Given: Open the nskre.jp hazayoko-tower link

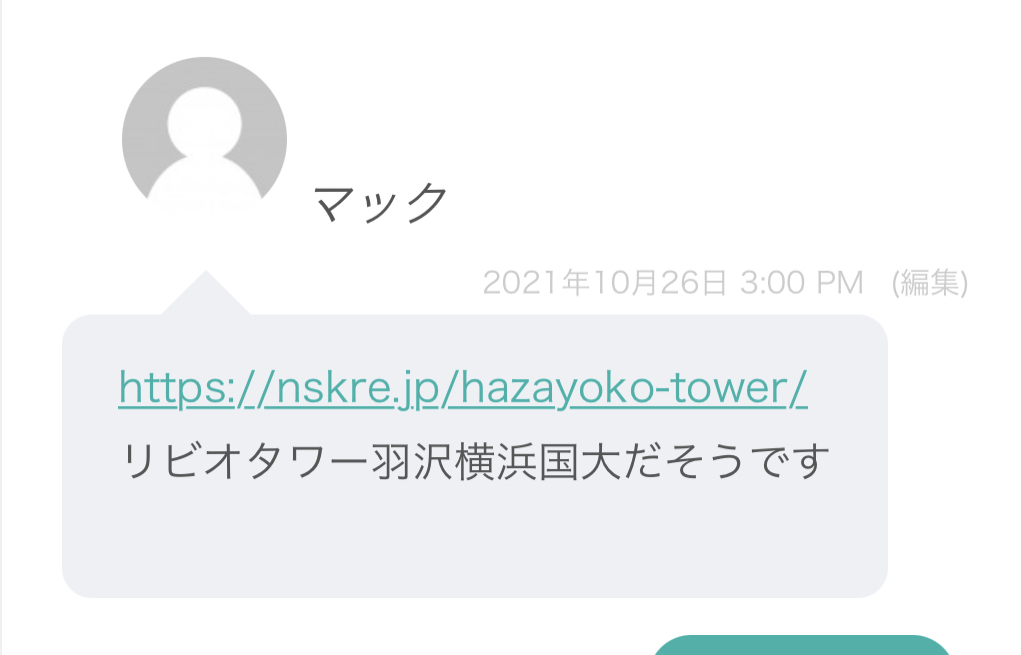Looking at the screenshot, I should [463, 388].
